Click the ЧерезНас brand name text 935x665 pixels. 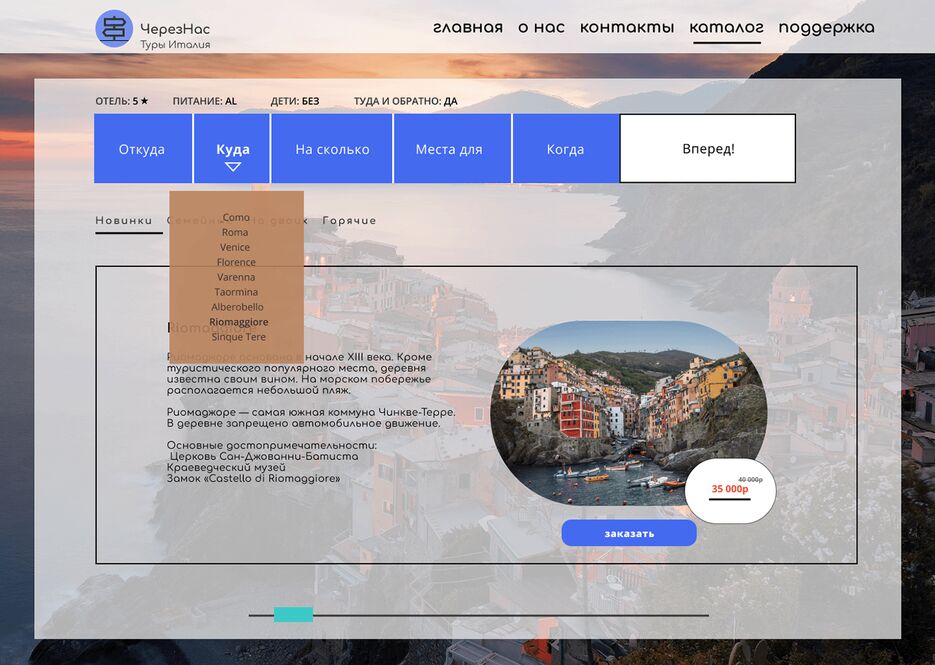pos(175,29)
